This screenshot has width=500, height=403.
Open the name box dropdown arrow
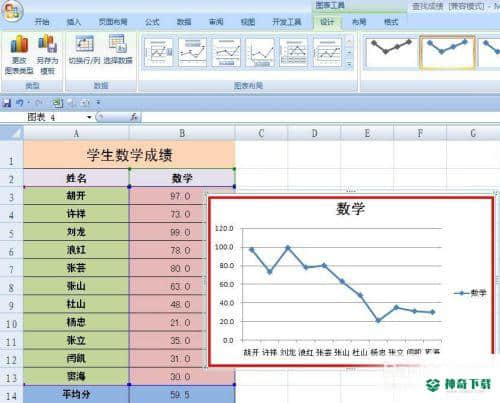pyautogui.click(x=89, y=117)
